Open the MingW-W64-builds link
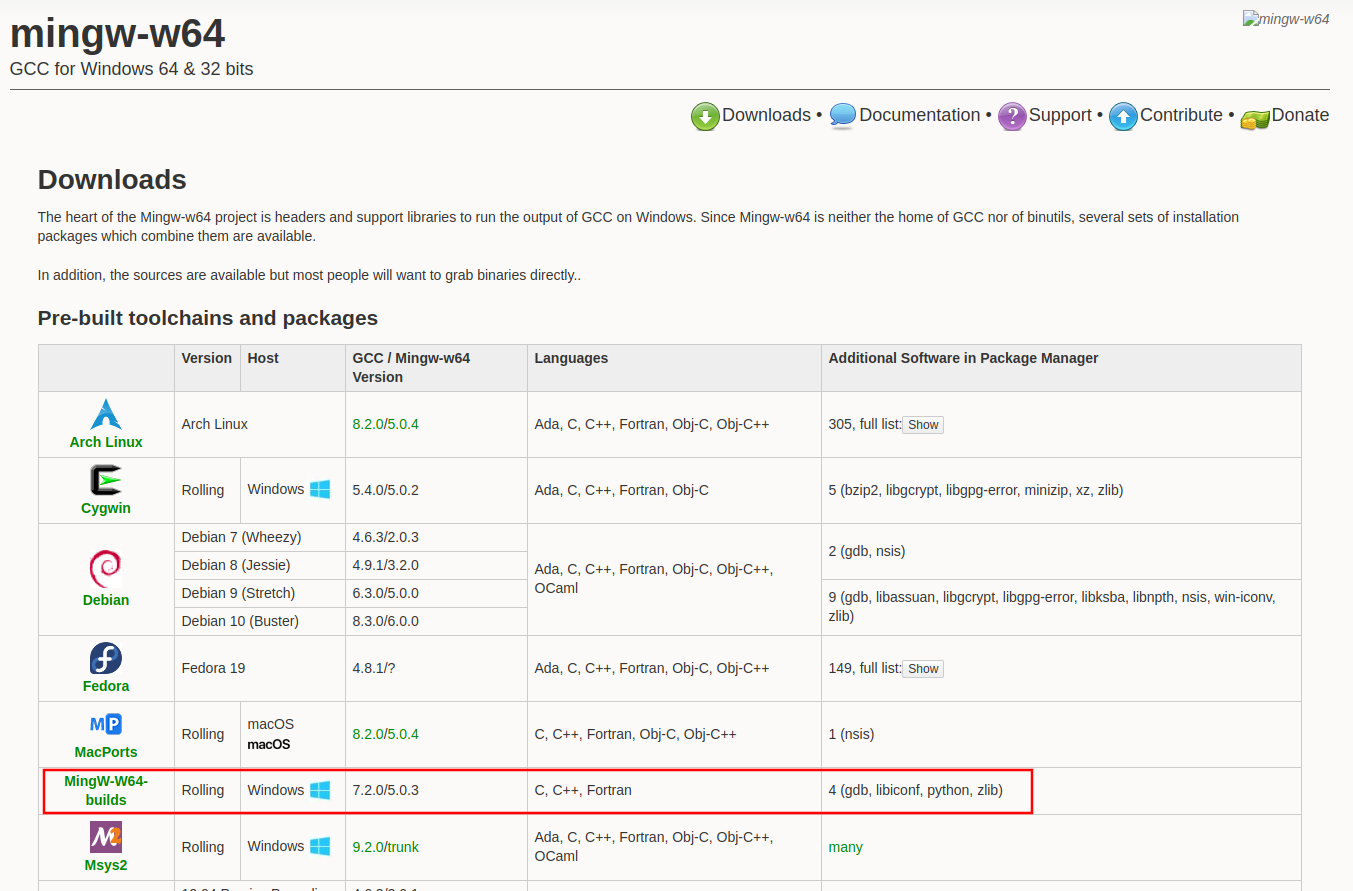The image size is (1353, 891). 106,790
